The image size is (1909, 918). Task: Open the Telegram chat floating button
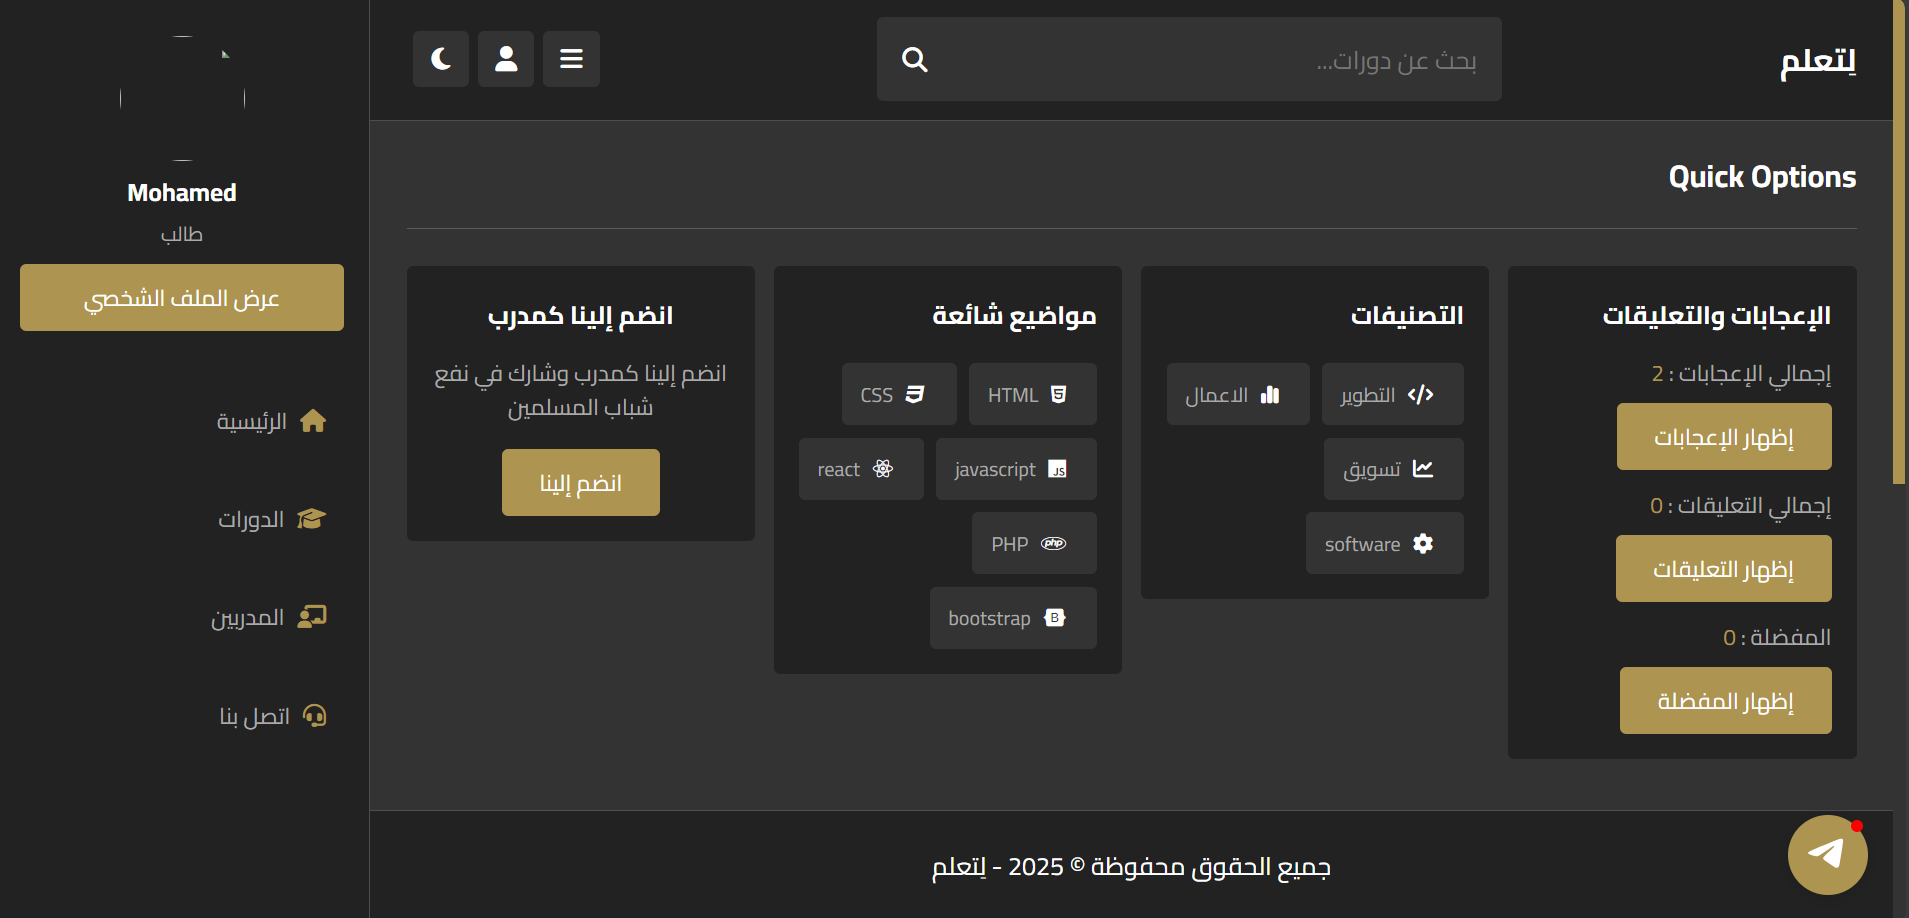(1828, 855)
